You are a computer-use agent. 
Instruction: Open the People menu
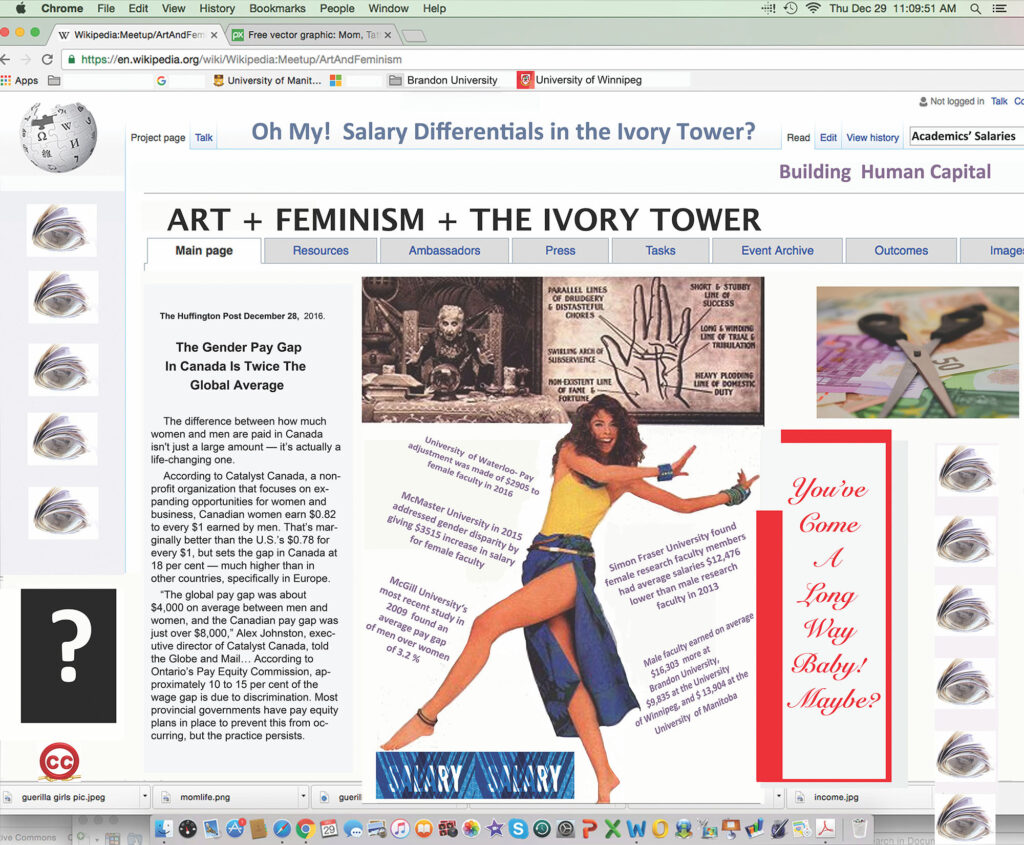point(337,8)
